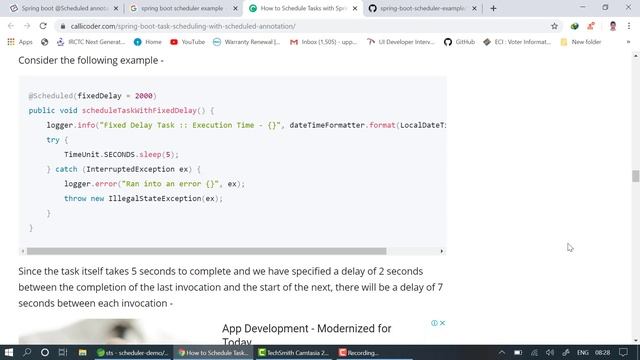Click the code block horizontal scrollbar thumb
Viewport: 640px width, 360px height.
coord(207,251)
